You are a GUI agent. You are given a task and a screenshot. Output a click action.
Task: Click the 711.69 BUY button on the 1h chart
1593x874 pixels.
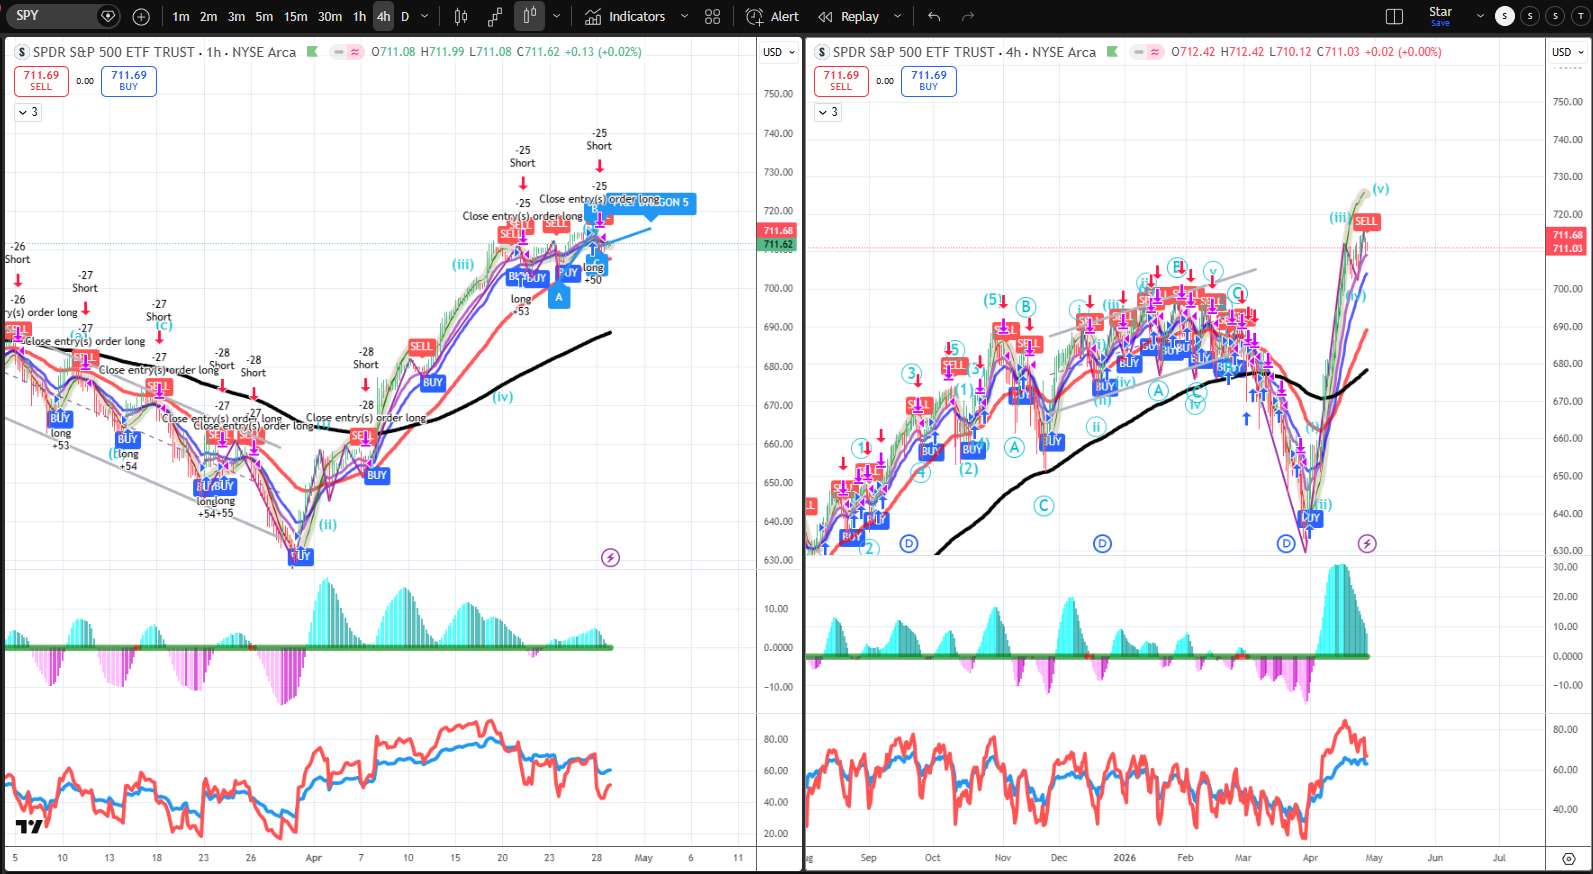click(x=129, y=81)
